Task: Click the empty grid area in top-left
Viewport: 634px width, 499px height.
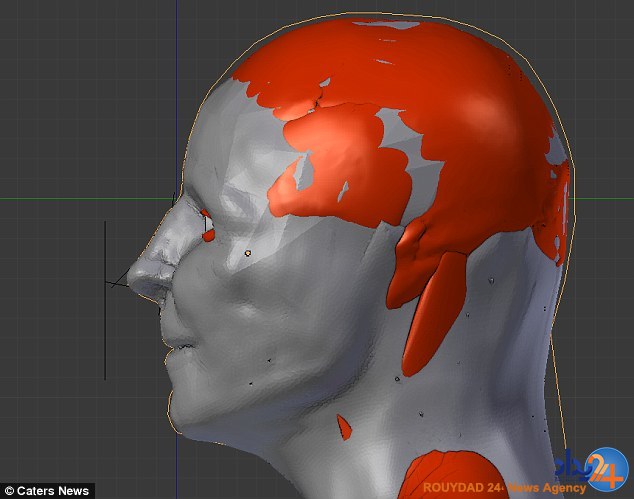Action: (80, 80)
